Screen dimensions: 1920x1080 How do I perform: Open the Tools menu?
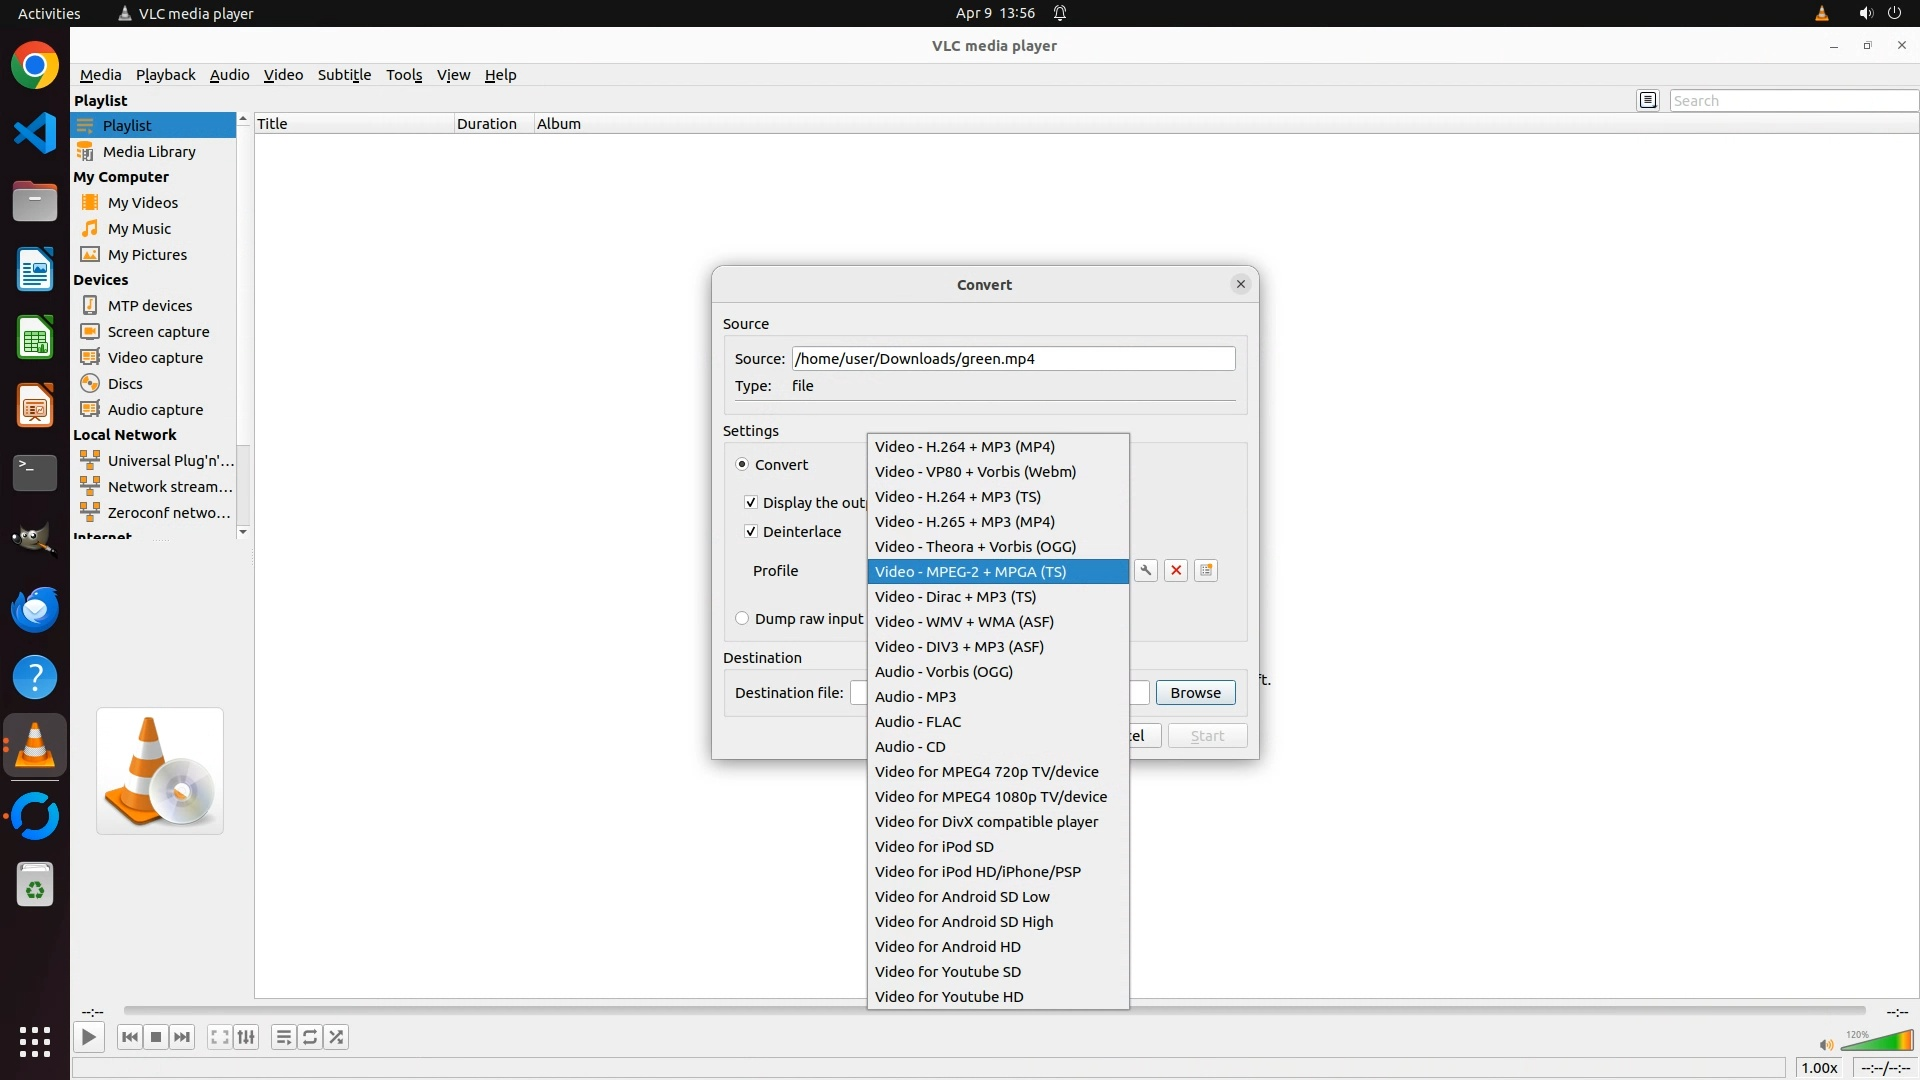pos(404,75)
